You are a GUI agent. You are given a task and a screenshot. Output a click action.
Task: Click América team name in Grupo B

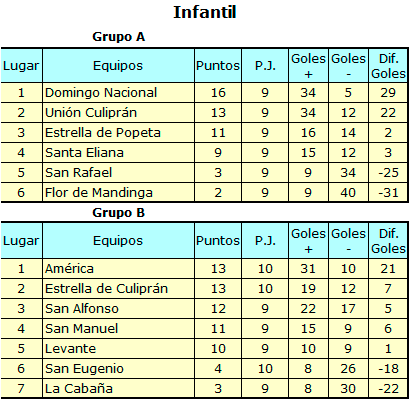pos(69,268)
